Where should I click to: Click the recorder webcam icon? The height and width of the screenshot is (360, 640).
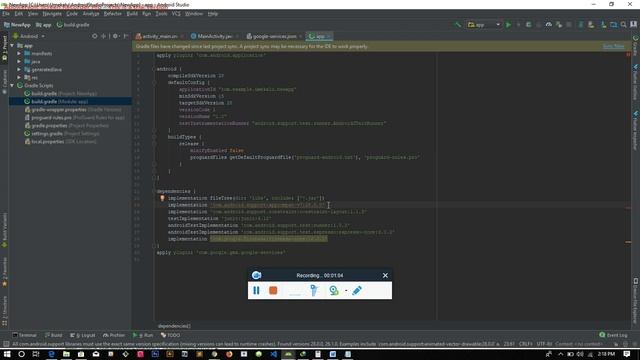click(334, 290)
